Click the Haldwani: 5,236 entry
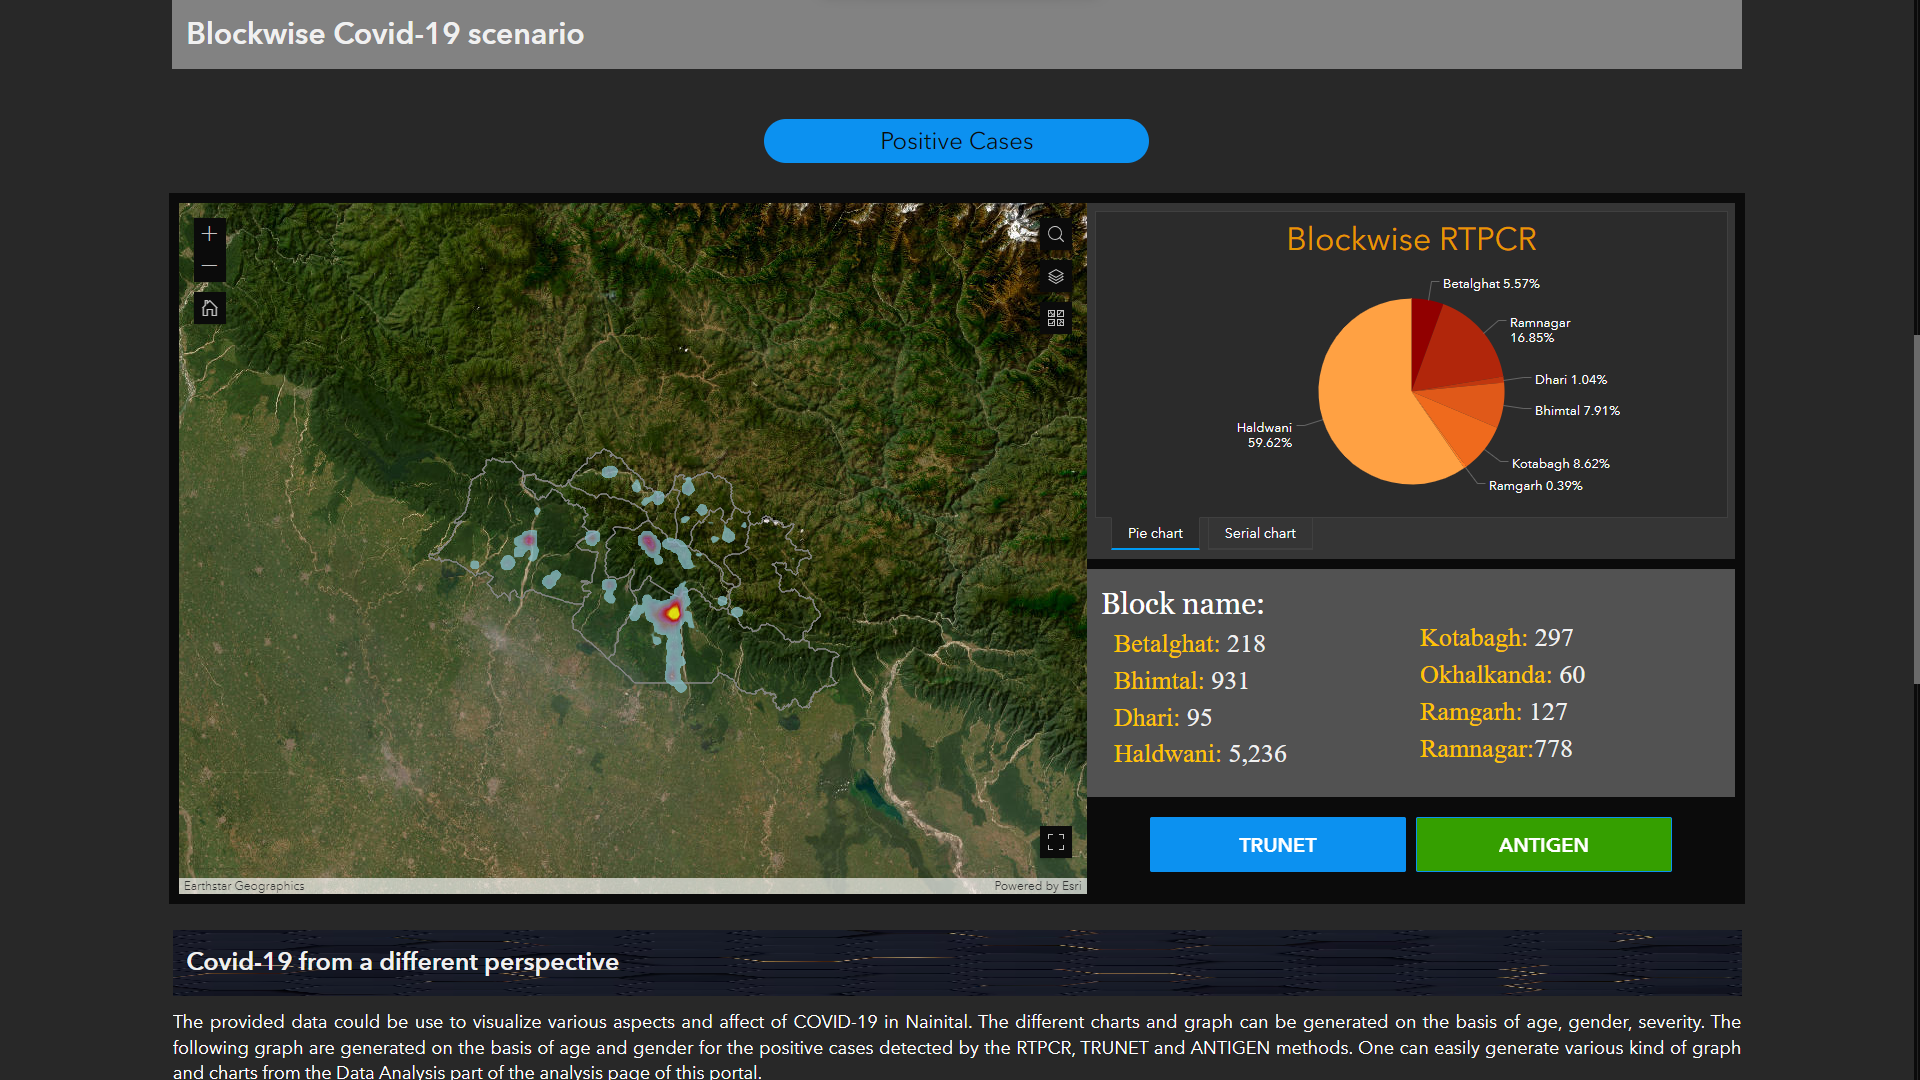Screen dimensions: 1920x1080 (1200, 754)
